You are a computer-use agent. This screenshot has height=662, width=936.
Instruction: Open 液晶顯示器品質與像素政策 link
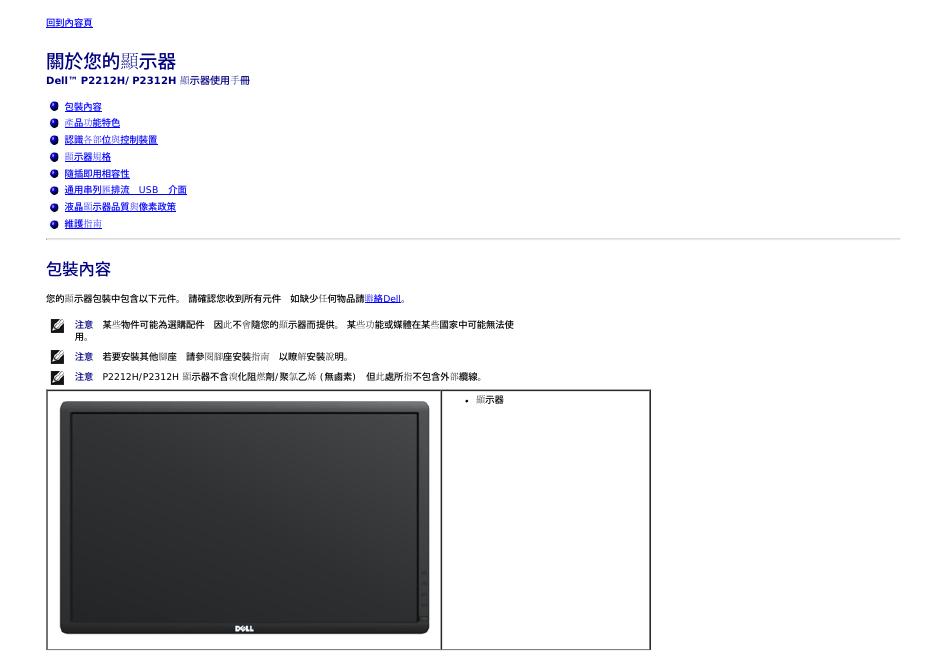120,207
